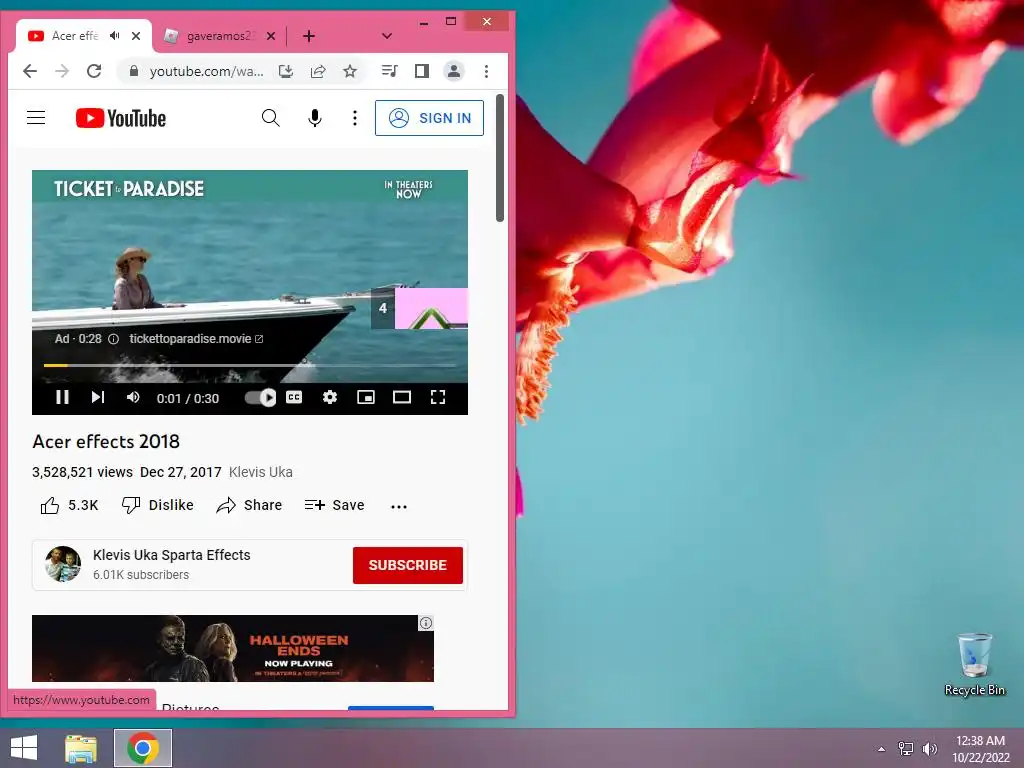Viewport: 1024px width, 768px height.
Task: Search with voice microphone icon
Action: (x=315, y=118)
